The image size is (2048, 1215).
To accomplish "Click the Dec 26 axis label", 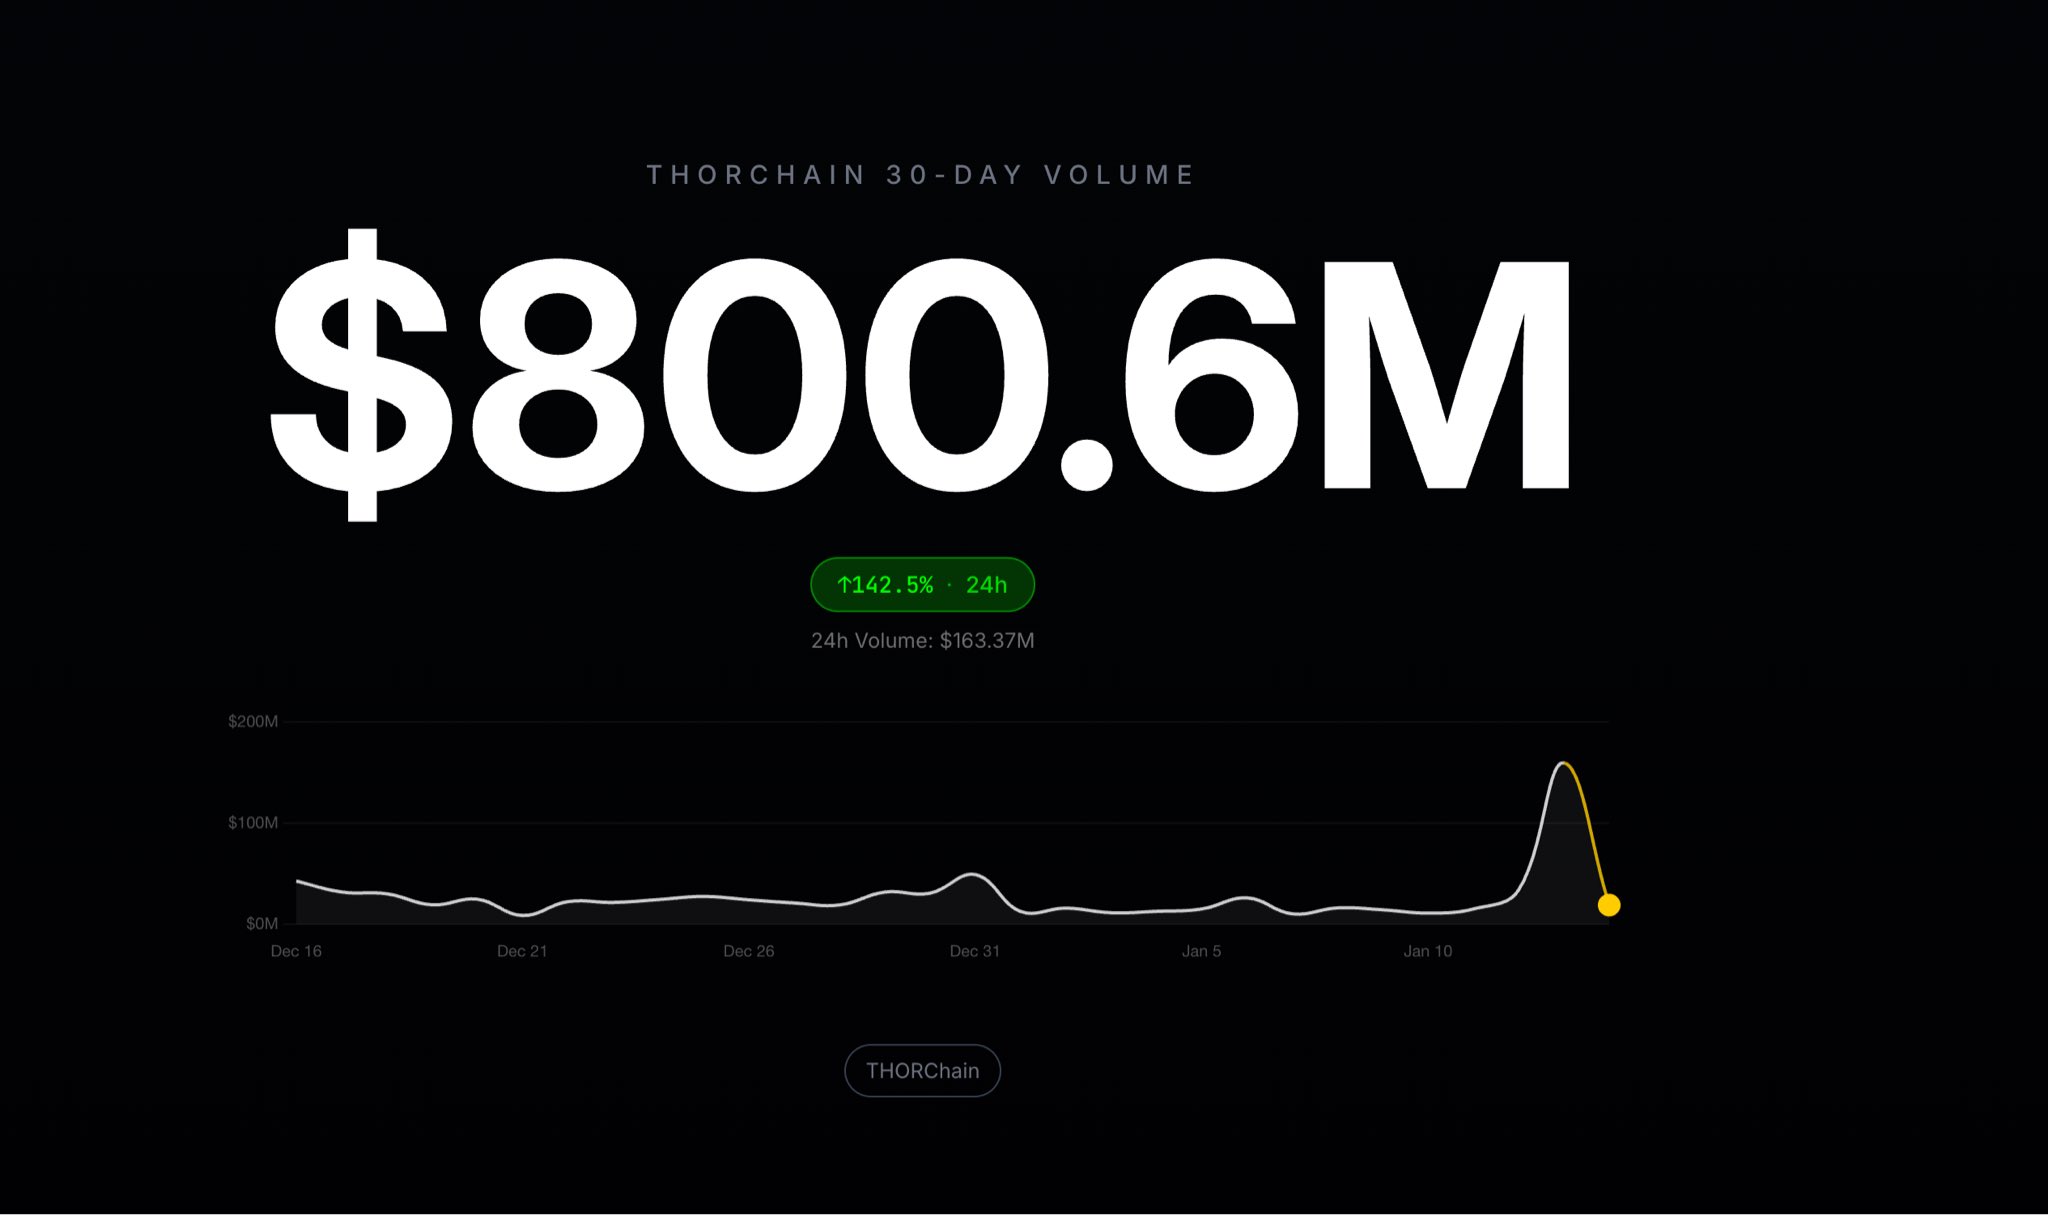I will 748,951.
